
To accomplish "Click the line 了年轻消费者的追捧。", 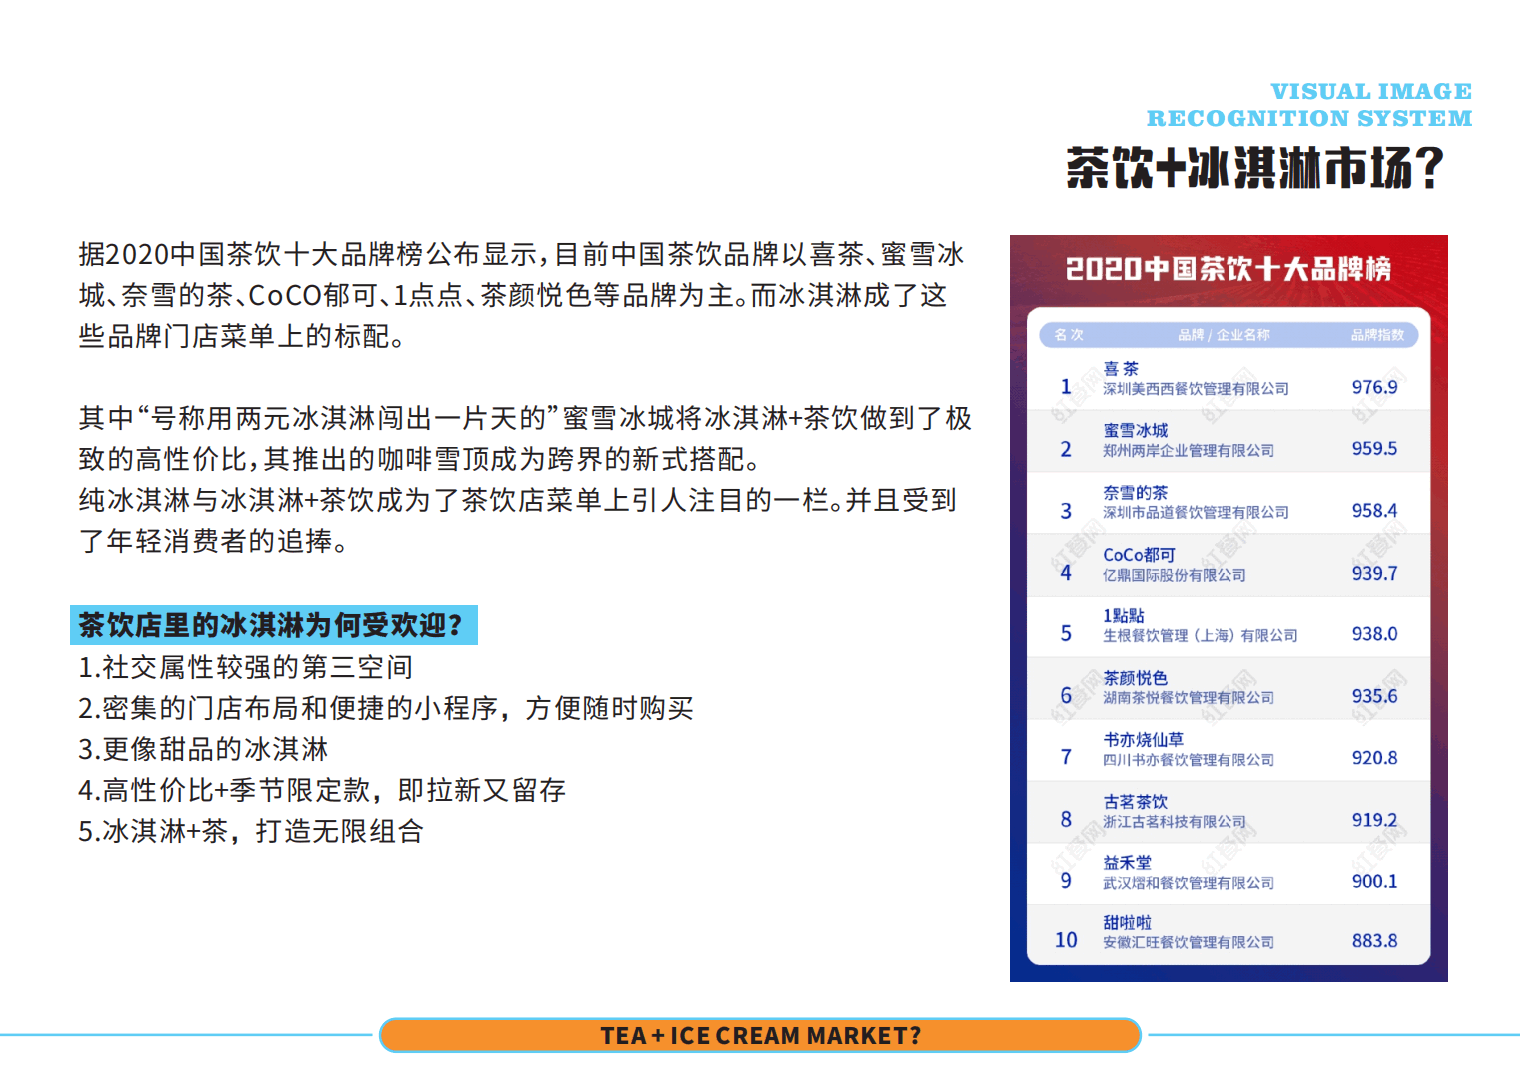I will pos(214,541).
